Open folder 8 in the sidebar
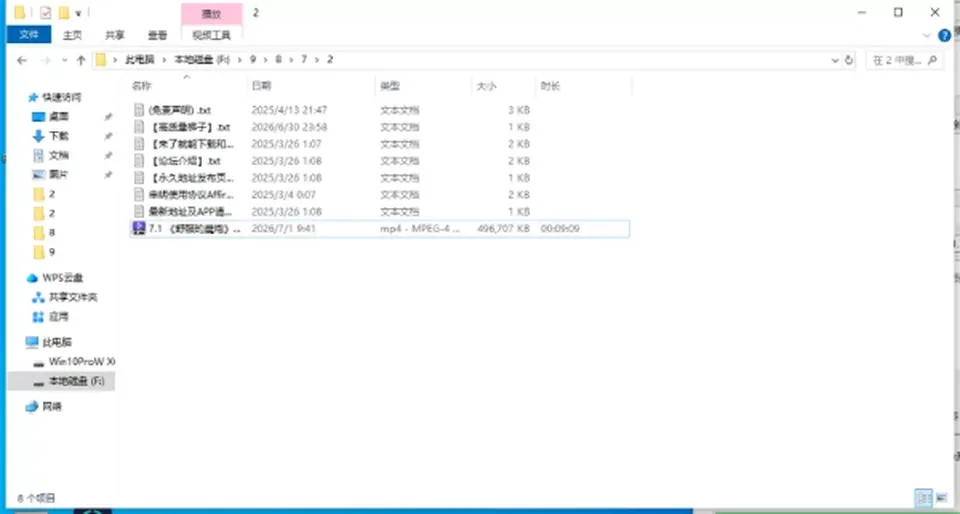The width and height of the screenshot is (960, 514). 52,233
